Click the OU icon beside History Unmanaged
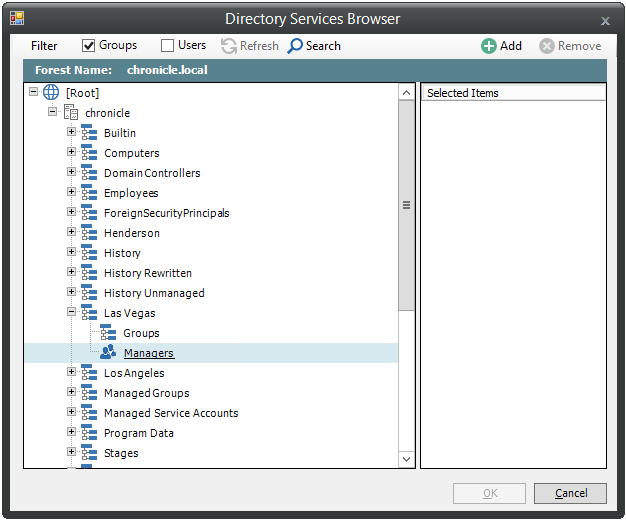Screen dimensions: 626x520 point(89,292)
